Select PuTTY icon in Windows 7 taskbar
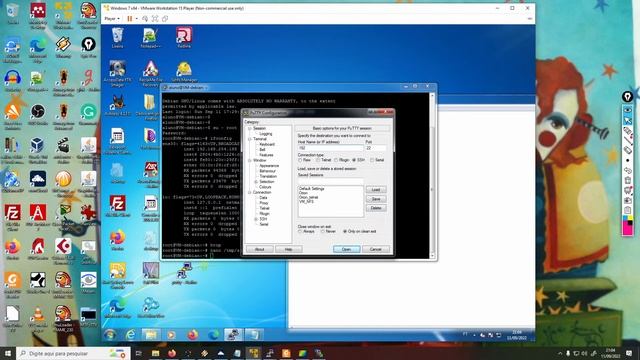Screen dimensions: 640x360 tap(233, 335)
